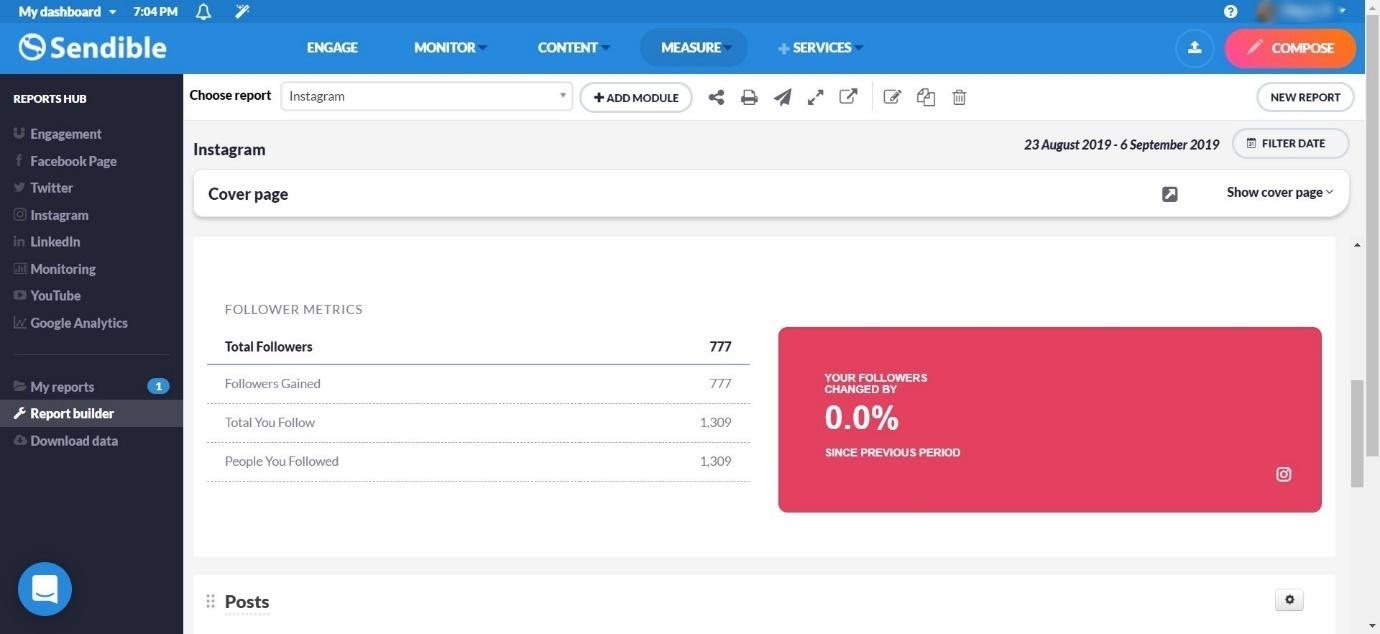Click the Cover page title
Viewport: 1380px width, 634px height.
click(248, 194)
